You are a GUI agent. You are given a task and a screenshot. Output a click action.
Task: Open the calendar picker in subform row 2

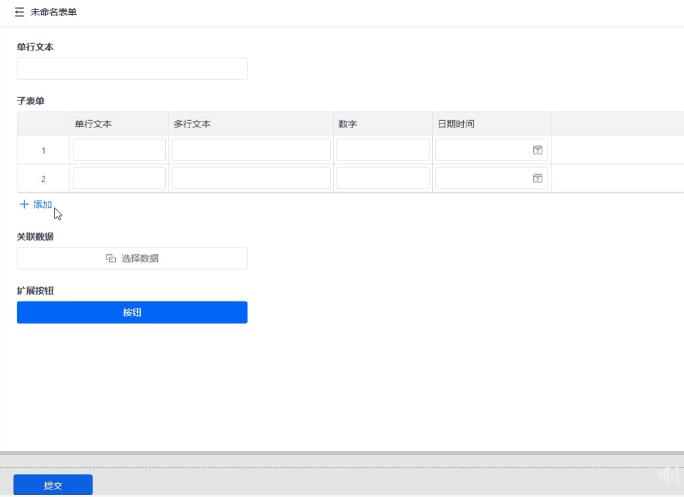[x=537, y=178]
